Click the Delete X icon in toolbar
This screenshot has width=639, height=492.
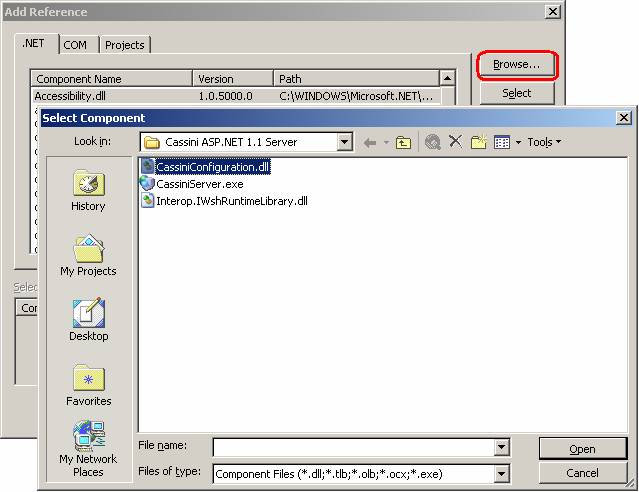click(x=455, y=142)
